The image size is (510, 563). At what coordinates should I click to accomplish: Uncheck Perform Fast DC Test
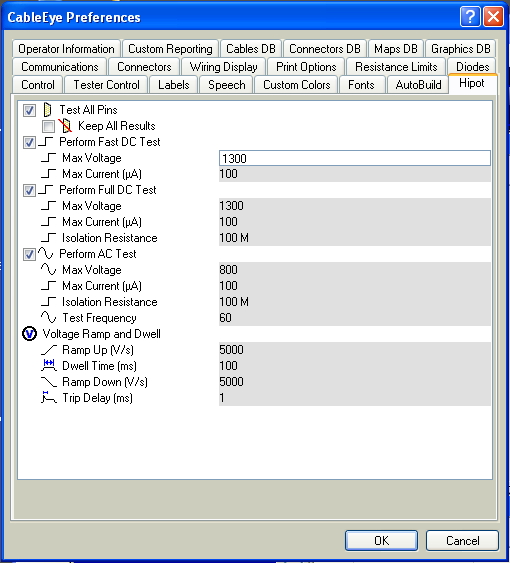[29, 142]
